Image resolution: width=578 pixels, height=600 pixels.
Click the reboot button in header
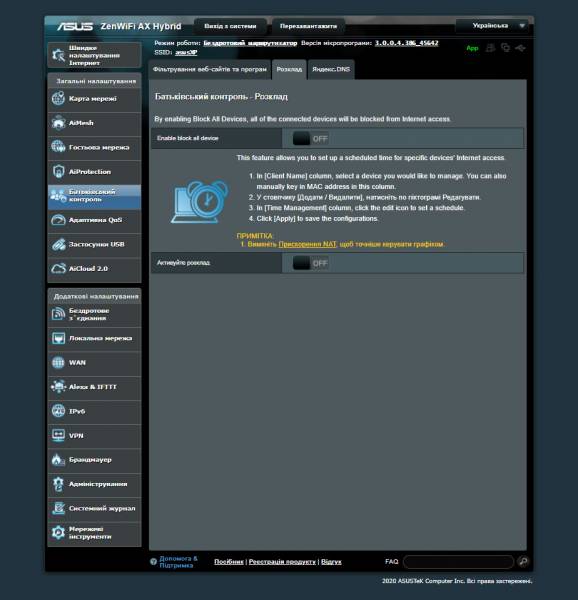pyautogui.click(x=308, y=26)
